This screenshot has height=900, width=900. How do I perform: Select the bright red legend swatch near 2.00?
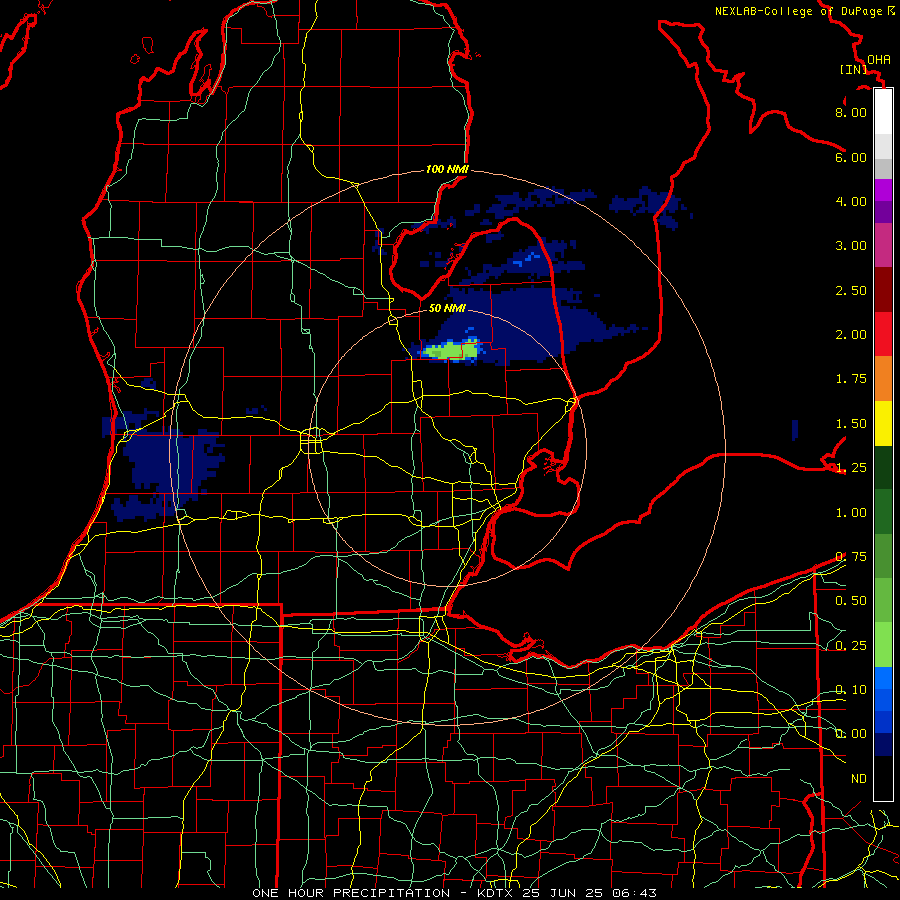[883, 334]
